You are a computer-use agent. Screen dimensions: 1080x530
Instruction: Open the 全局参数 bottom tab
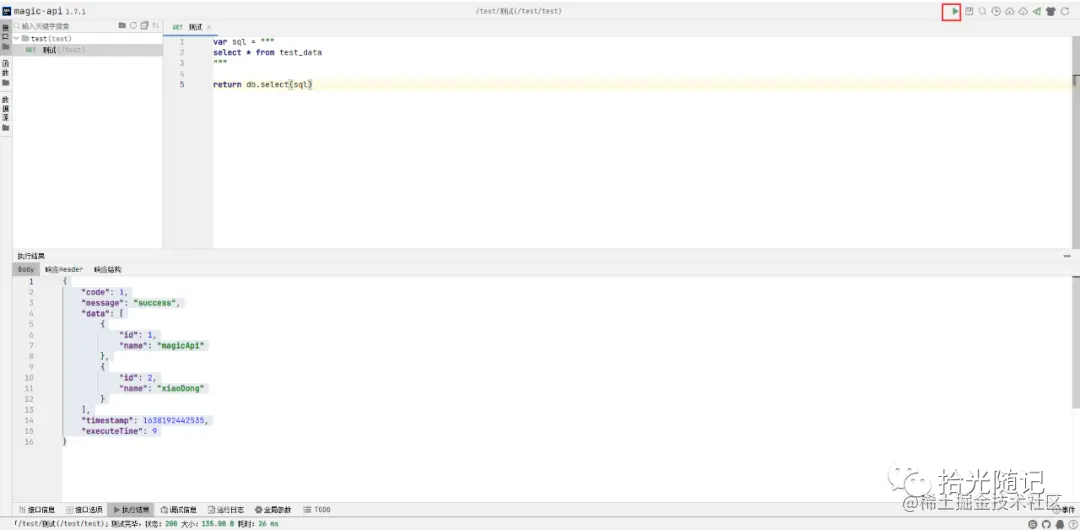coord(273,509)
